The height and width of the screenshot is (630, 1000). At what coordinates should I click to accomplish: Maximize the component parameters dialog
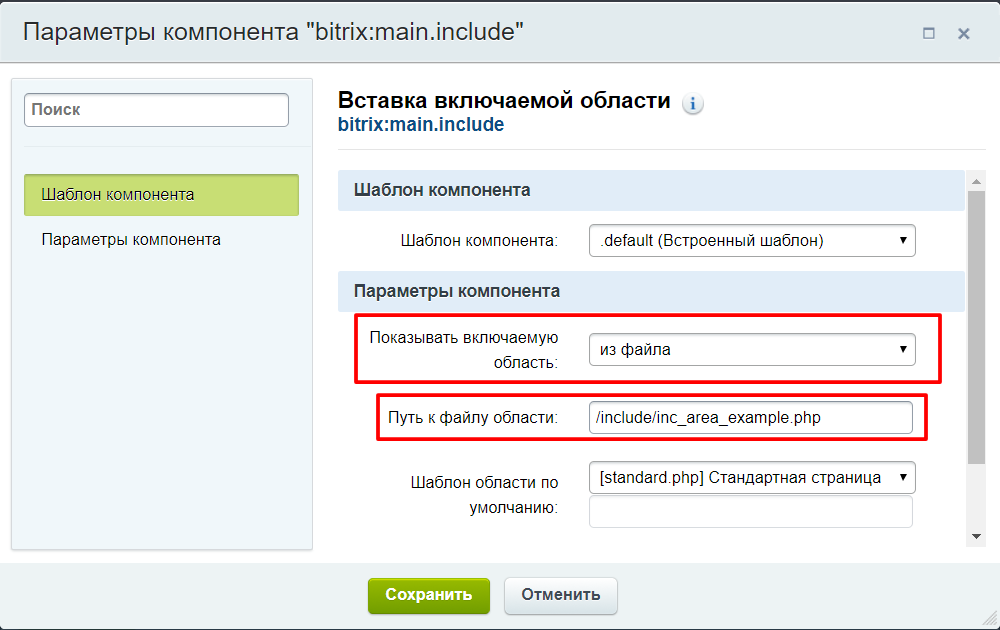click(929, 33)
